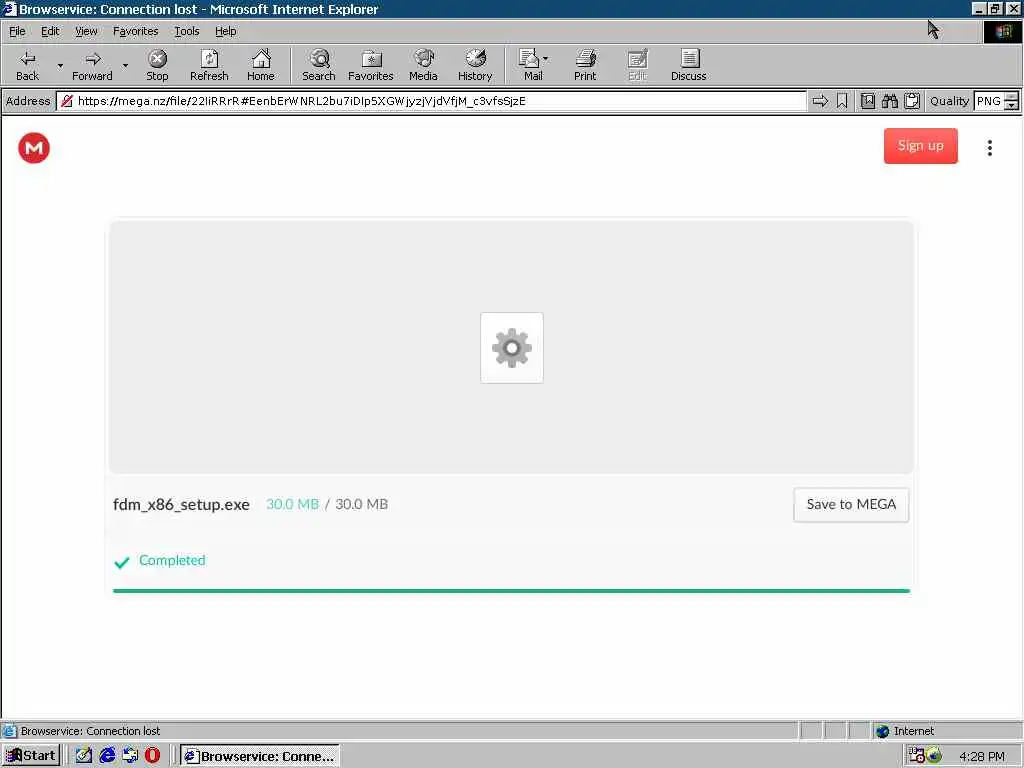Open the Back button history dropdown arrow
The height and width of the screenshot is (768, 1024).
click(60, 65)
